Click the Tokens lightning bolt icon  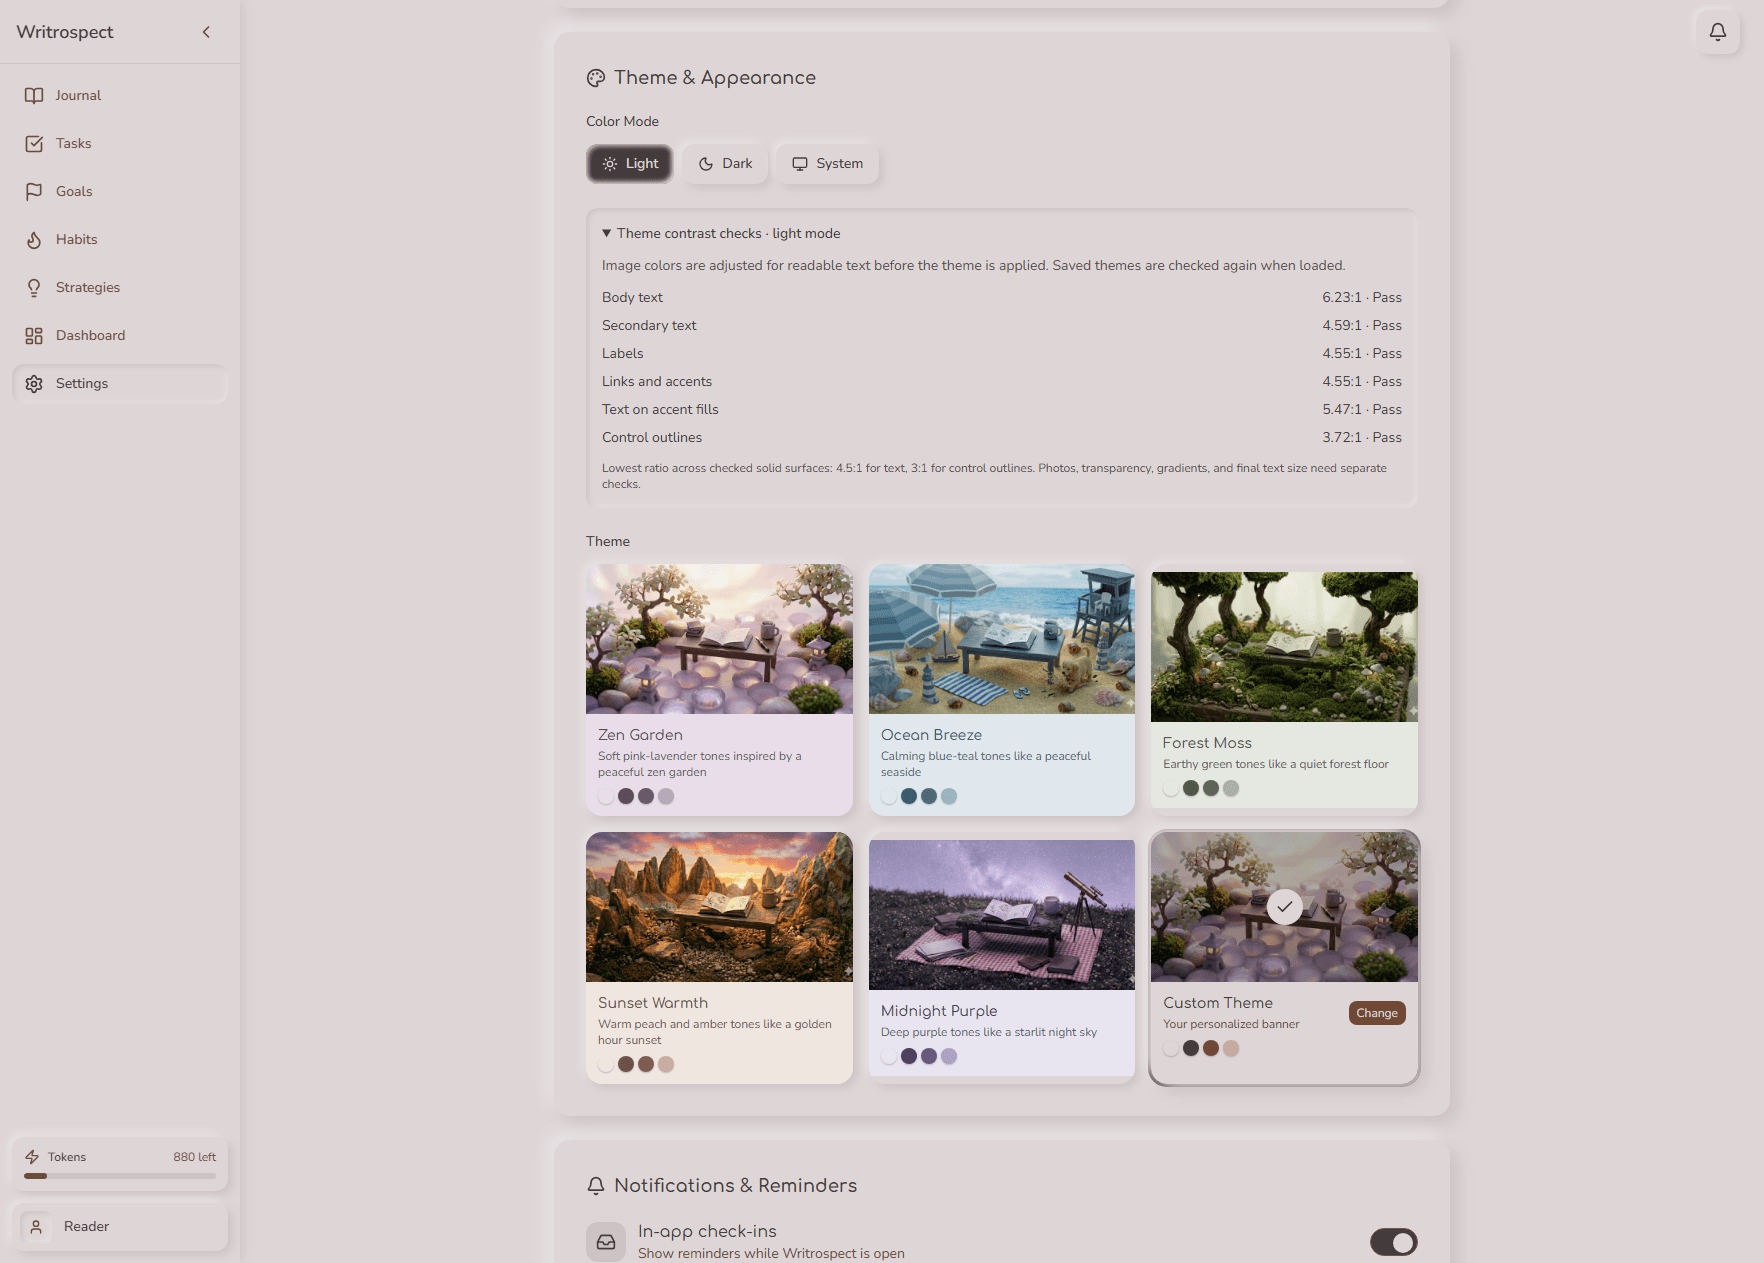[x=32, y=1157]
